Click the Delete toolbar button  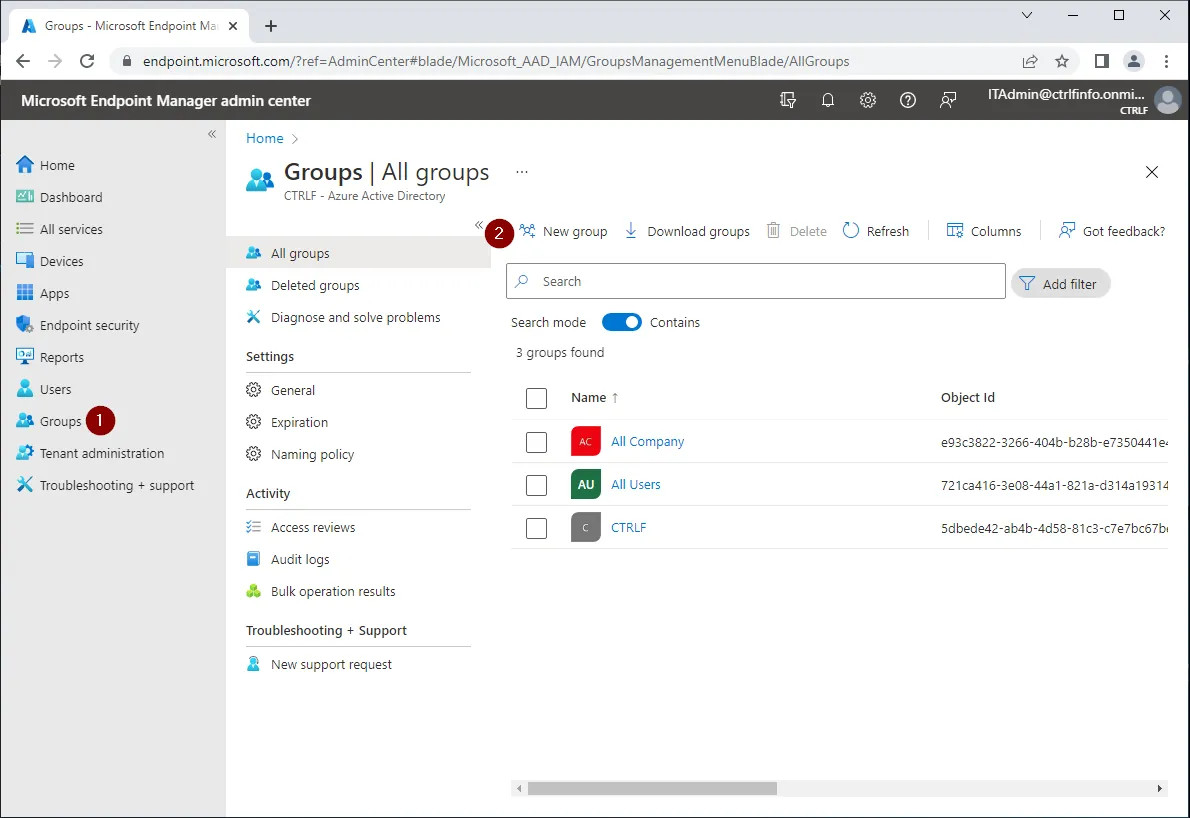coord(797,231)
